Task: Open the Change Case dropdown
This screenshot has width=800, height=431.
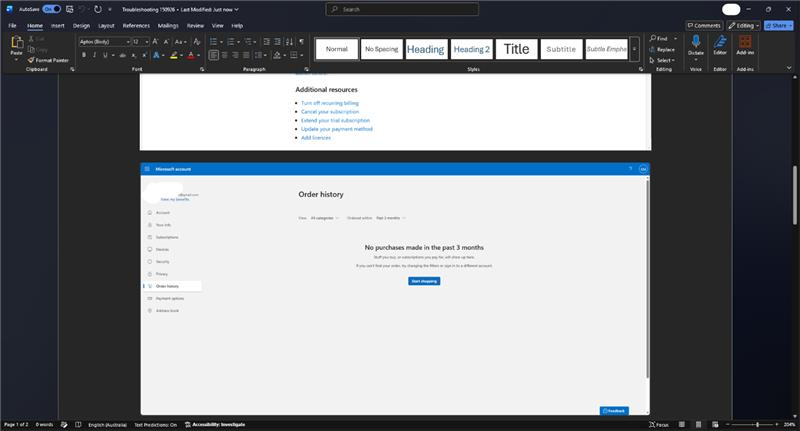Action: point(180,42)
